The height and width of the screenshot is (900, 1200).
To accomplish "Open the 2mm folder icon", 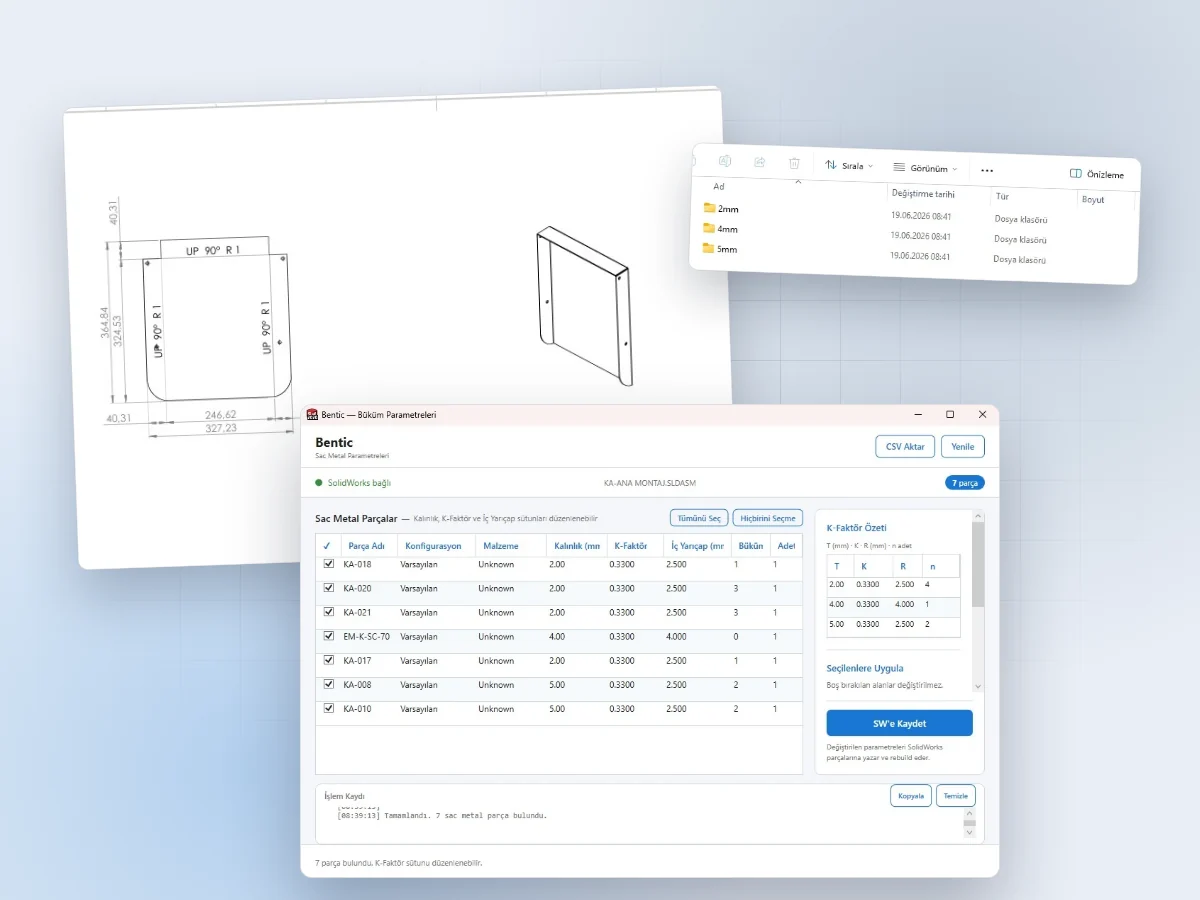I will pyautogui.click(x=709, y=208).
